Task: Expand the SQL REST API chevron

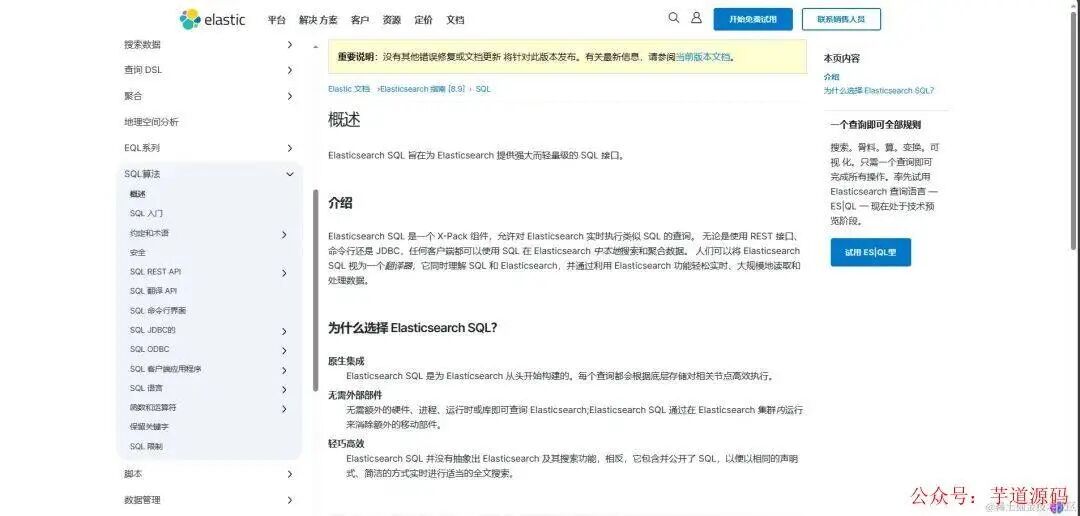Action: [x=284, y=274]
